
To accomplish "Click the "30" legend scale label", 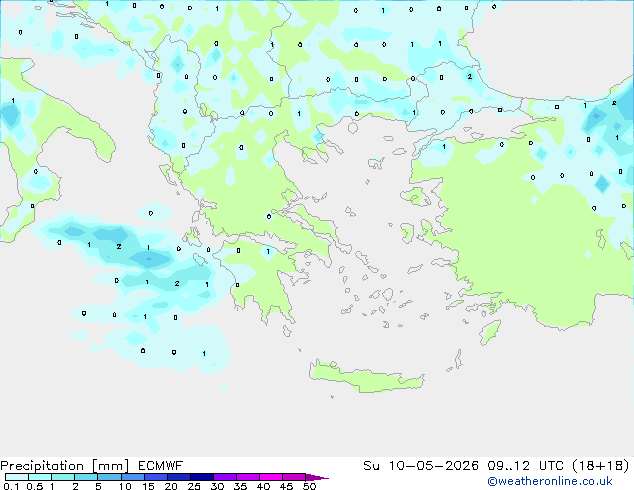I will click(x=217, y=486).
